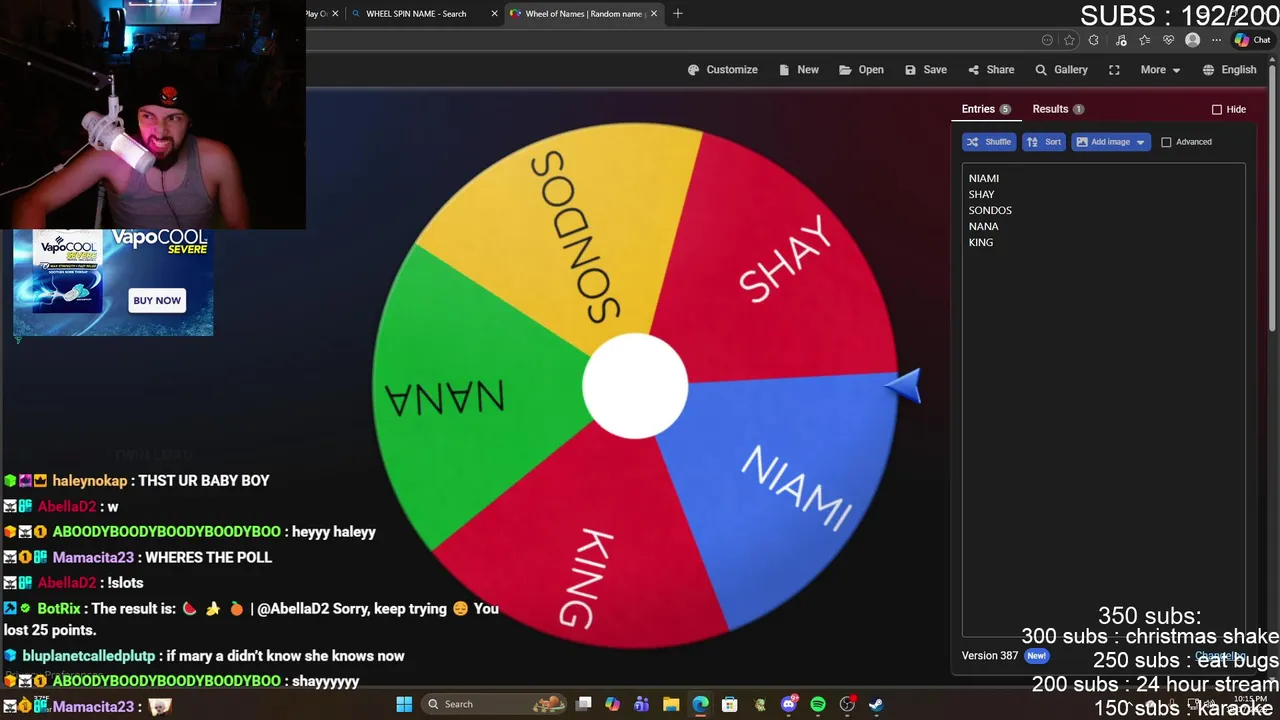Screen dimensions: 1280x720
Task: Open browser Settings and more menu
Action: tap(1216, 40)
